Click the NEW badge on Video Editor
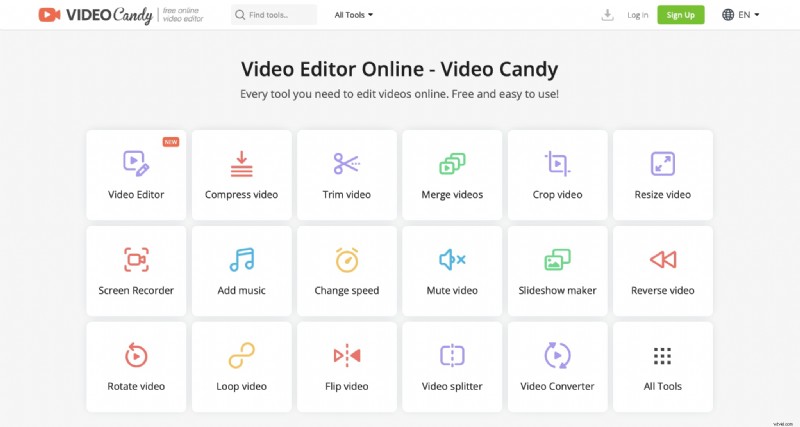 (171, 142)
